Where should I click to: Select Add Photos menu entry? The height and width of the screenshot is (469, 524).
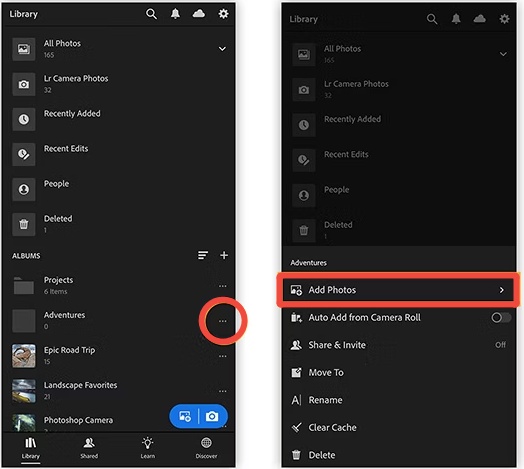click(x=398, y=290)
